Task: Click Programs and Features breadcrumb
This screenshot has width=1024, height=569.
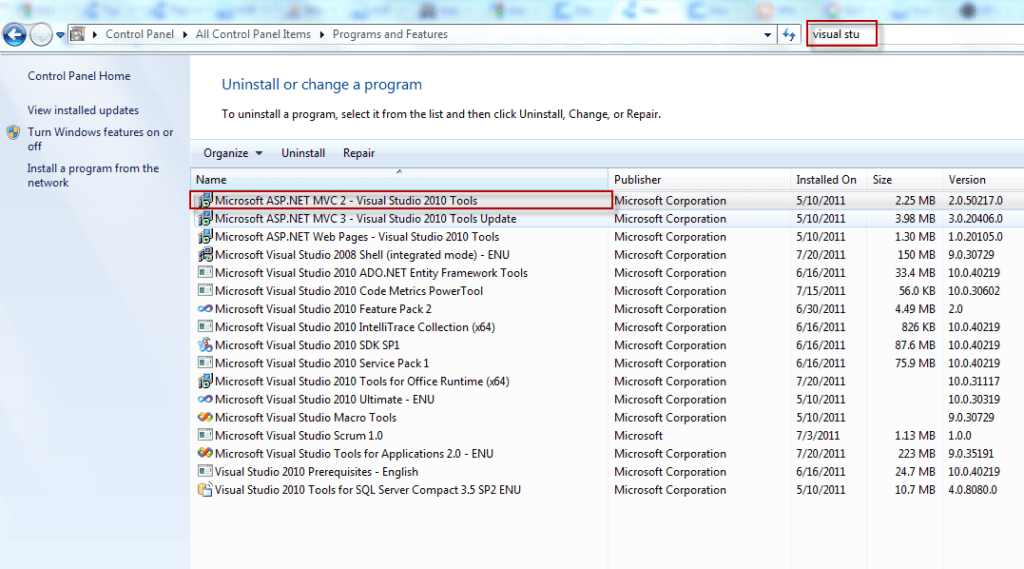Action: coord(390,34)
